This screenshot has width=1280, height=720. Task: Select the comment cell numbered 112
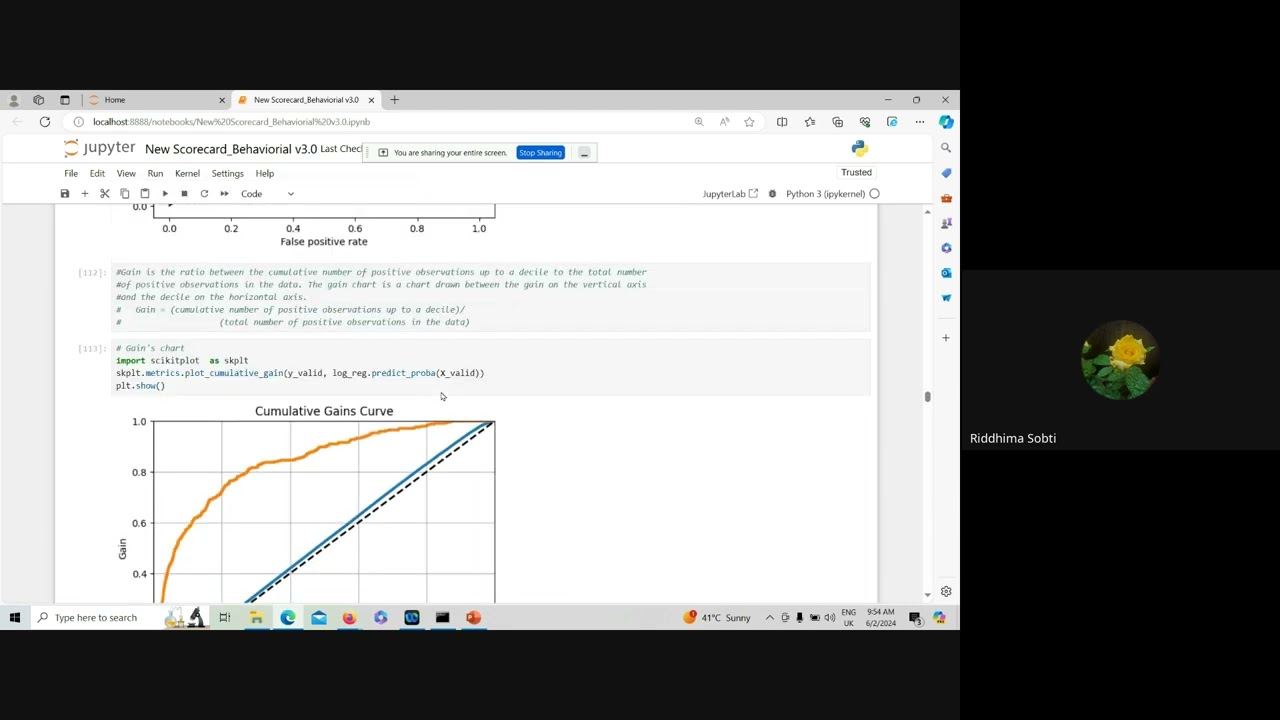pyautogui.click(x=490, y=297)
